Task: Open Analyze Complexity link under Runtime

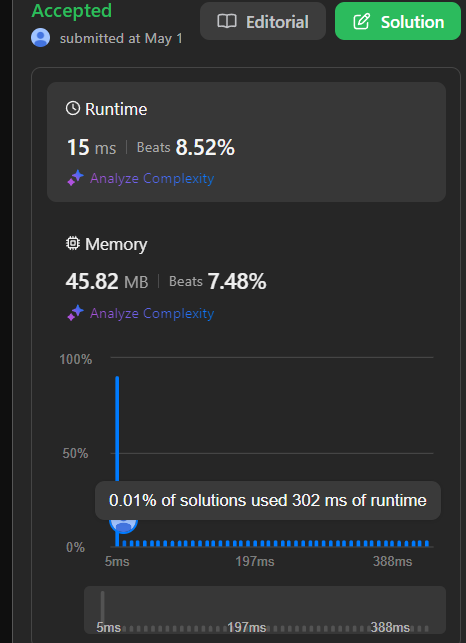Action: coord(152,178)
